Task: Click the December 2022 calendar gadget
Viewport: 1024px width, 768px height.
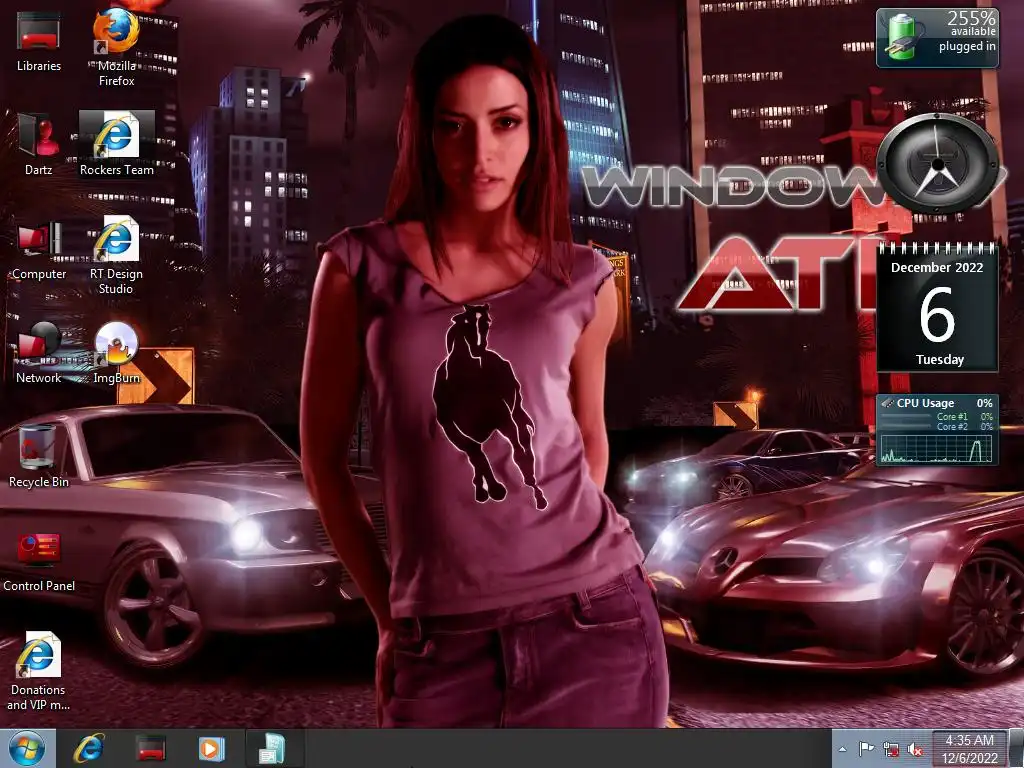Action: click(937, 308)
